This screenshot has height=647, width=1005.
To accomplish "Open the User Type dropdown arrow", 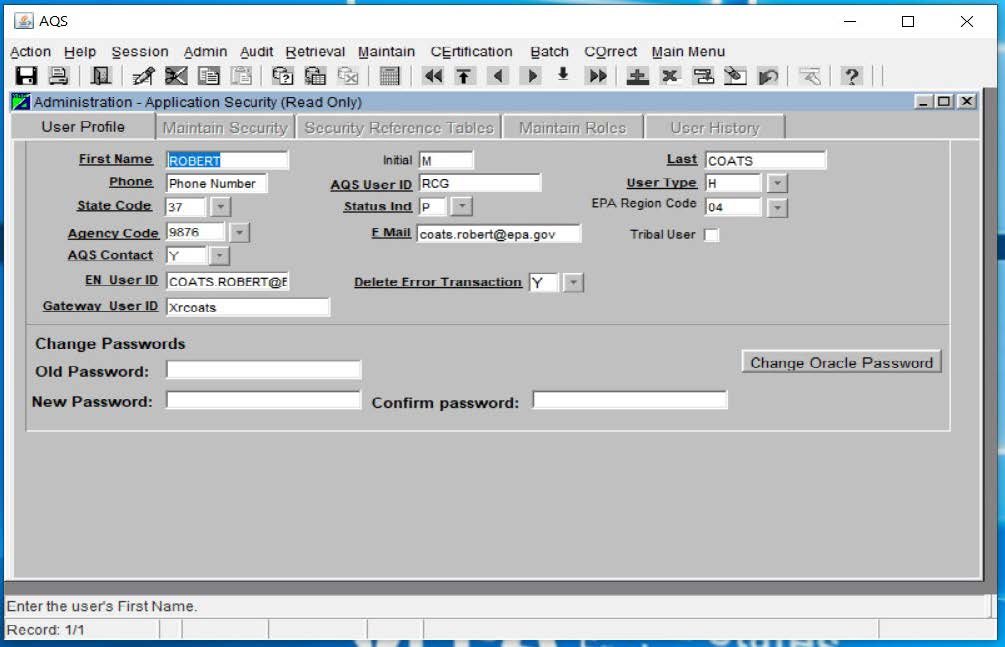I will (777, 184).
